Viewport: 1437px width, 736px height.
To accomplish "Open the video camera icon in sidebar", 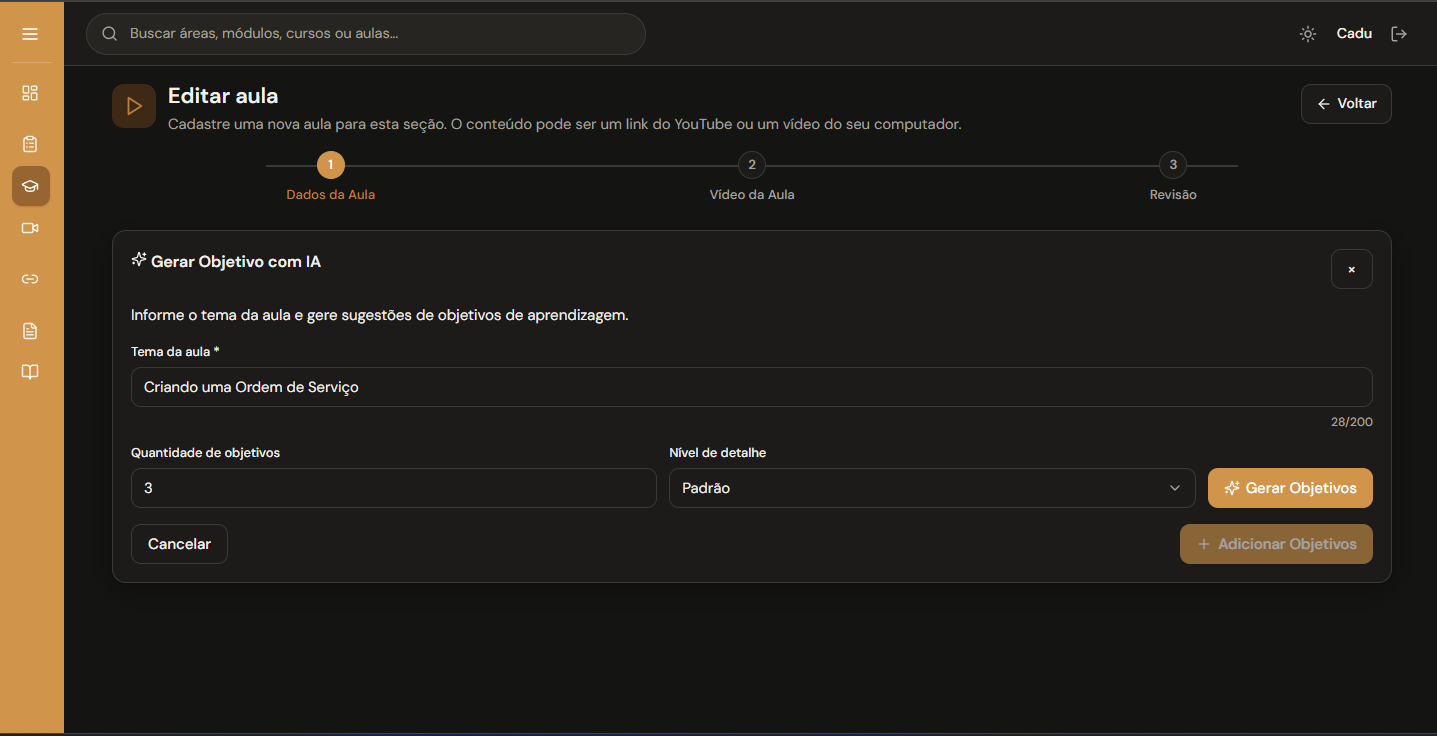I will point(30,228).
